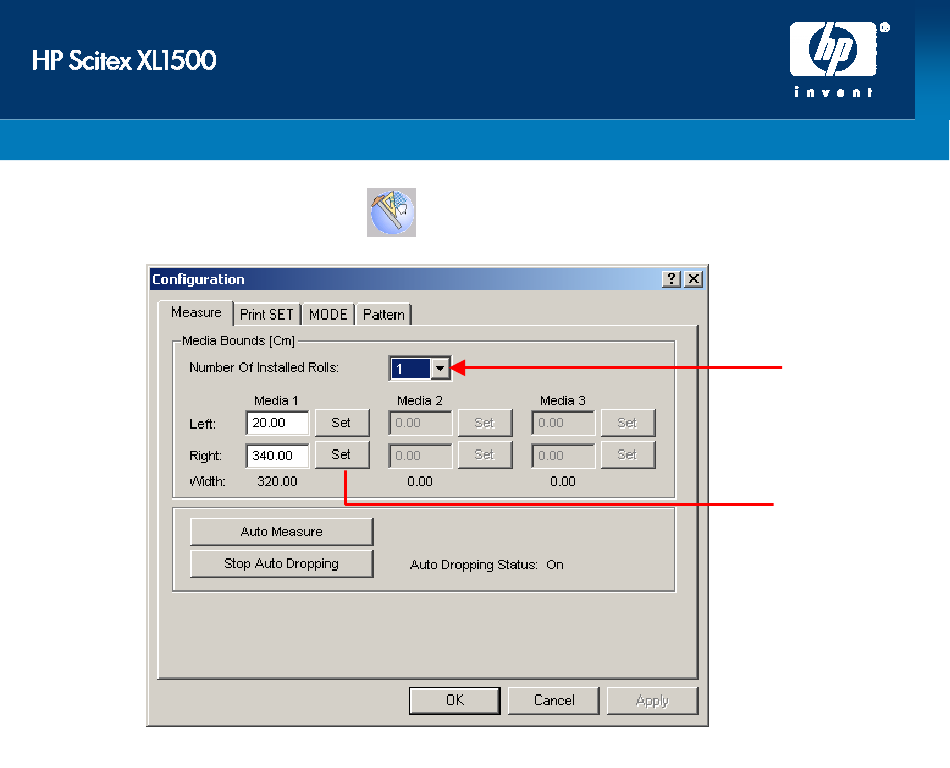The image size is (950, 768).
Task: Click the Media 3 Left input field
Action: coord(563,423)
